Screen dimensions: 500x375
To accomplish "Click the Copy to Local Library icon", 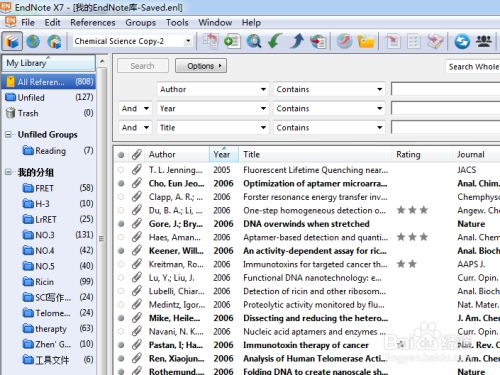I will (210, 41).
